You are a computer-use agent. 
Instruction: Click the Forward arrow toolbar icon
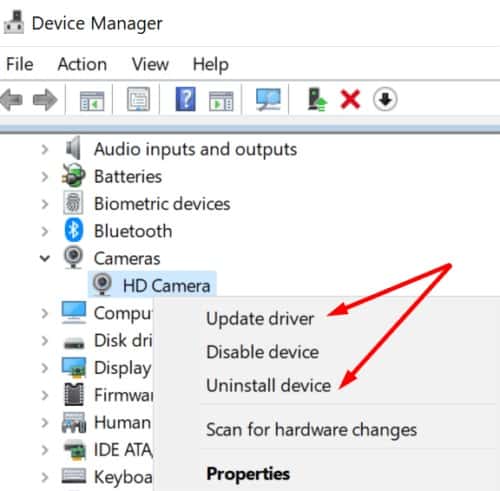(45, 100)
